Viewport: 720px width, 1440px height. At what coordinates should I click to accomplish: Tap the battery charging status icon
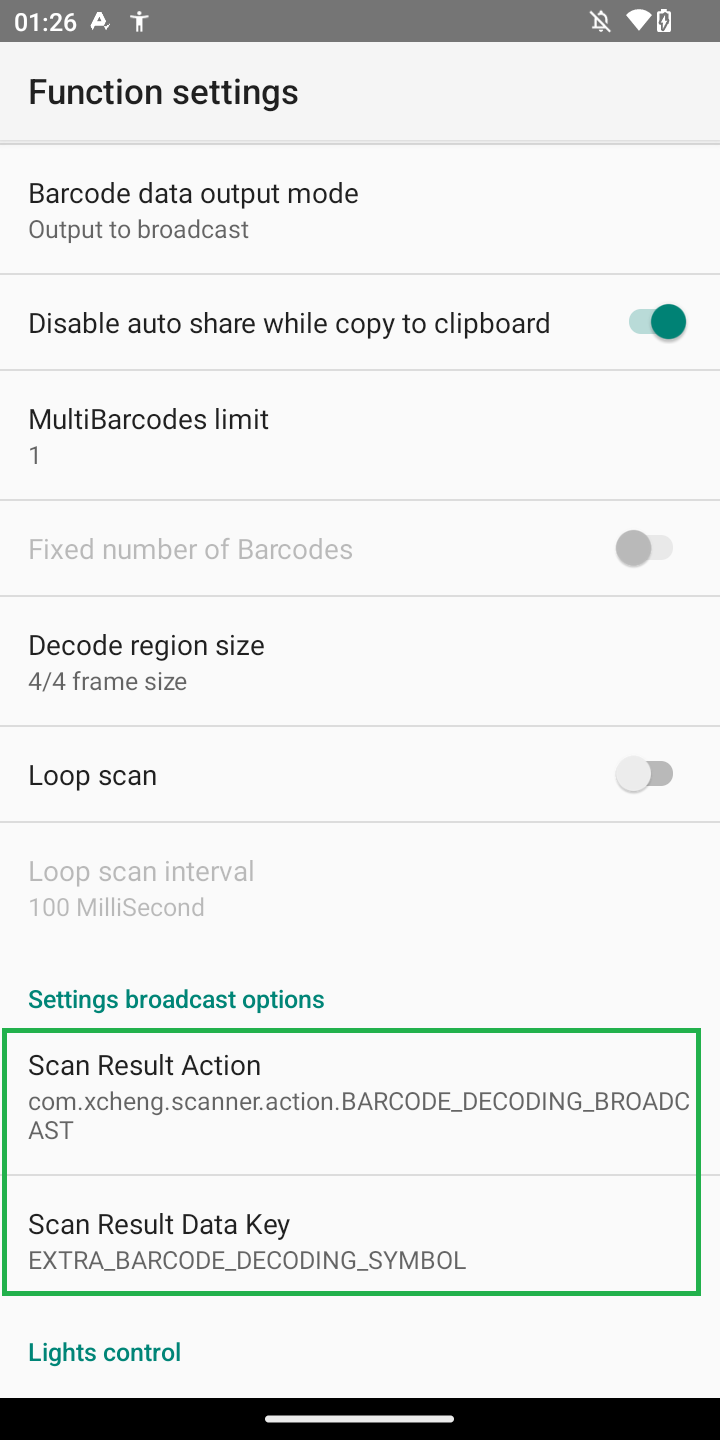coord(663,21)
